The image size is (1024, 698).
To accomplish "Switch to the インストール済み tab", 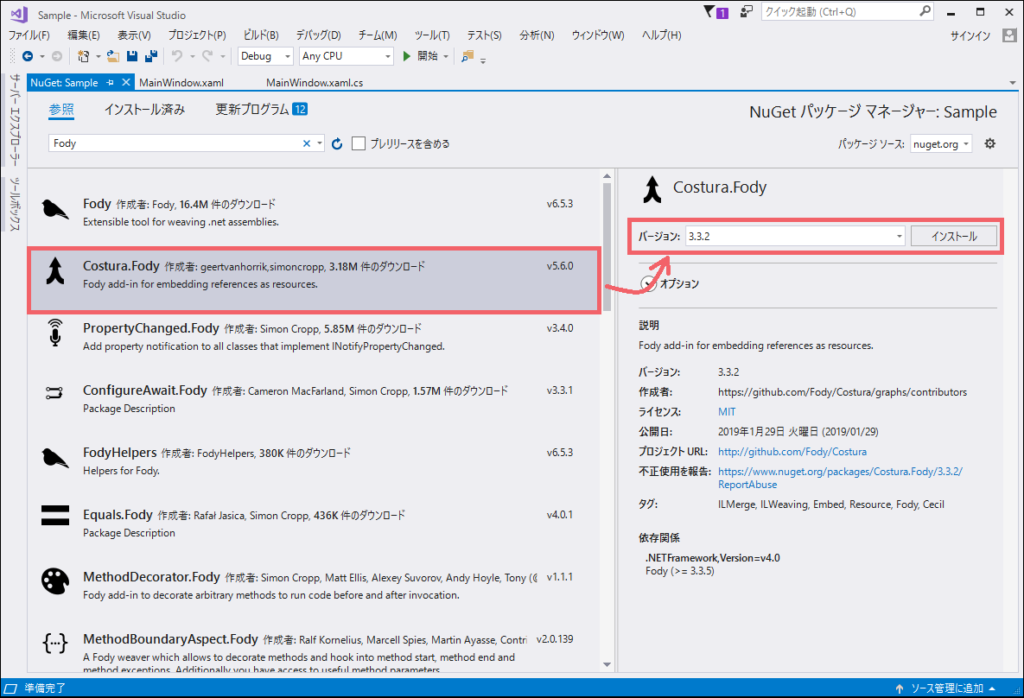I will click(x=144, y=110).
